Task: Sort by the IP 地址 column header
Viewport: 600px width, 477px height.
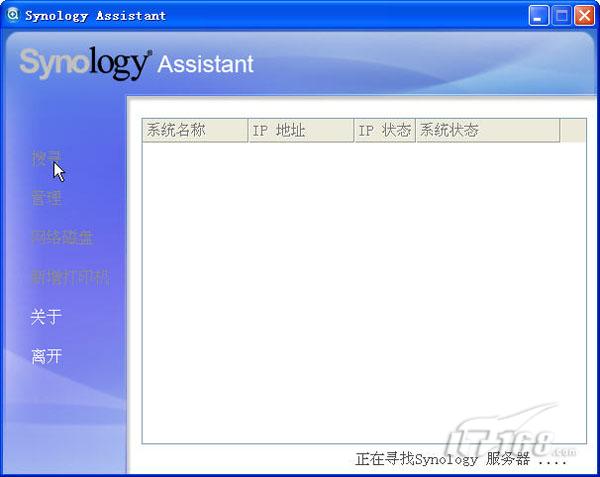Action: (301, 130)
